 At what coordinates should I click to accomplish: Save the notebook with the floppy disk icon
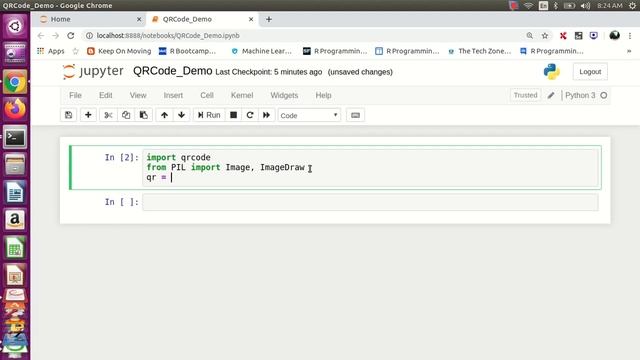point(69,115)
